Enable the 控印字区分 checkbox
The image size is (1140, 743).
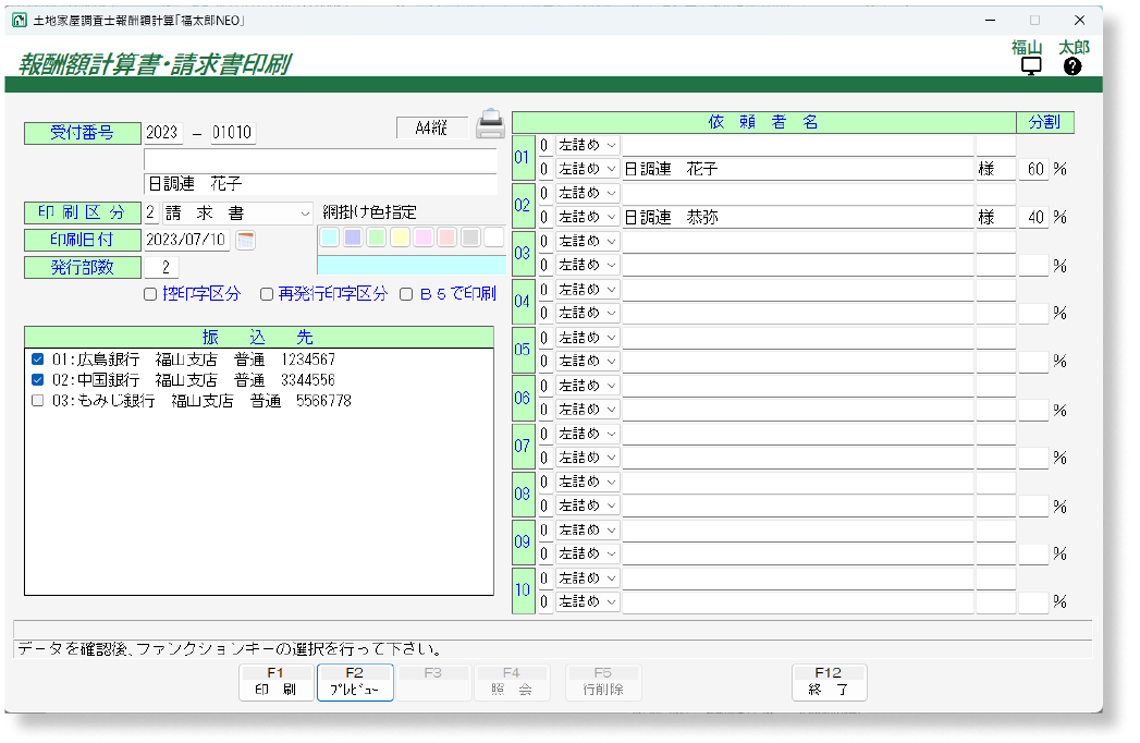click(x=150, y=295)
